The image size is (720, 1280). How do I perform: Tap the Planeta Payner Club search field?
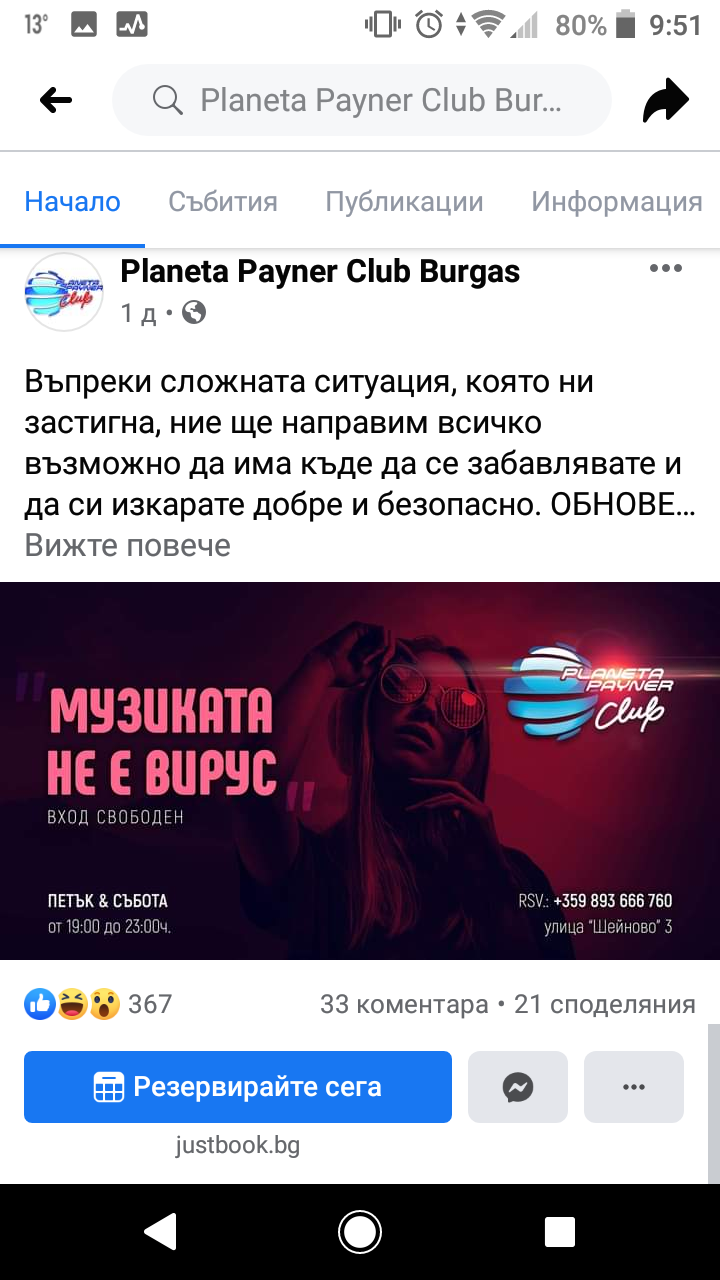(362, 100)
